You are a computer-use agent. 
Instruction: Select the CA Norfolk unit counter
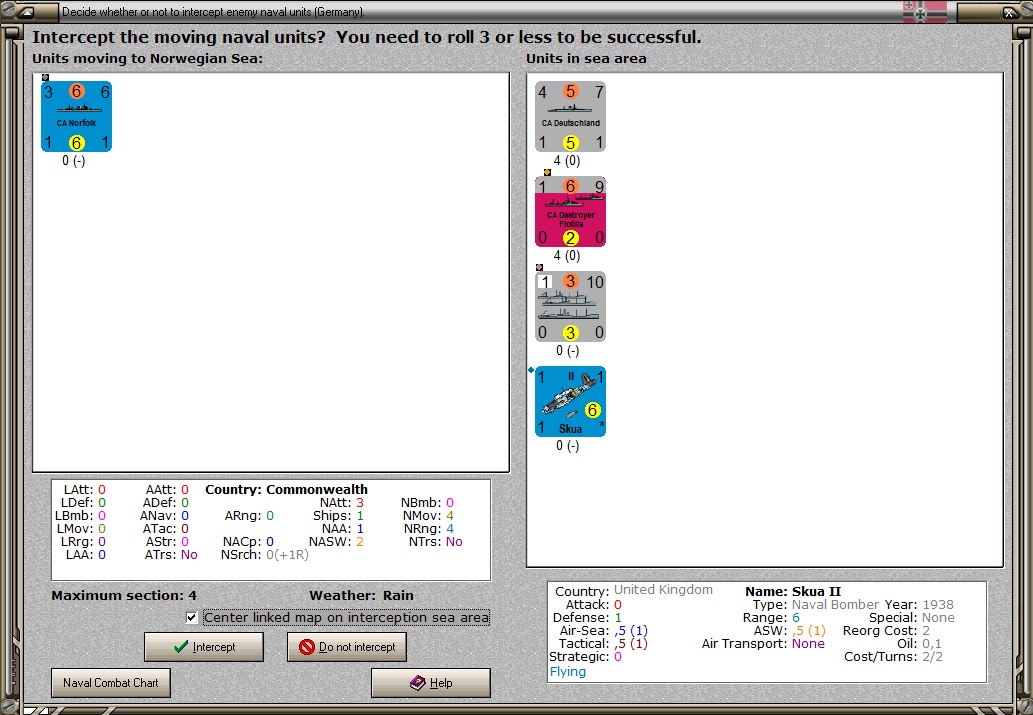pos(76,117)
